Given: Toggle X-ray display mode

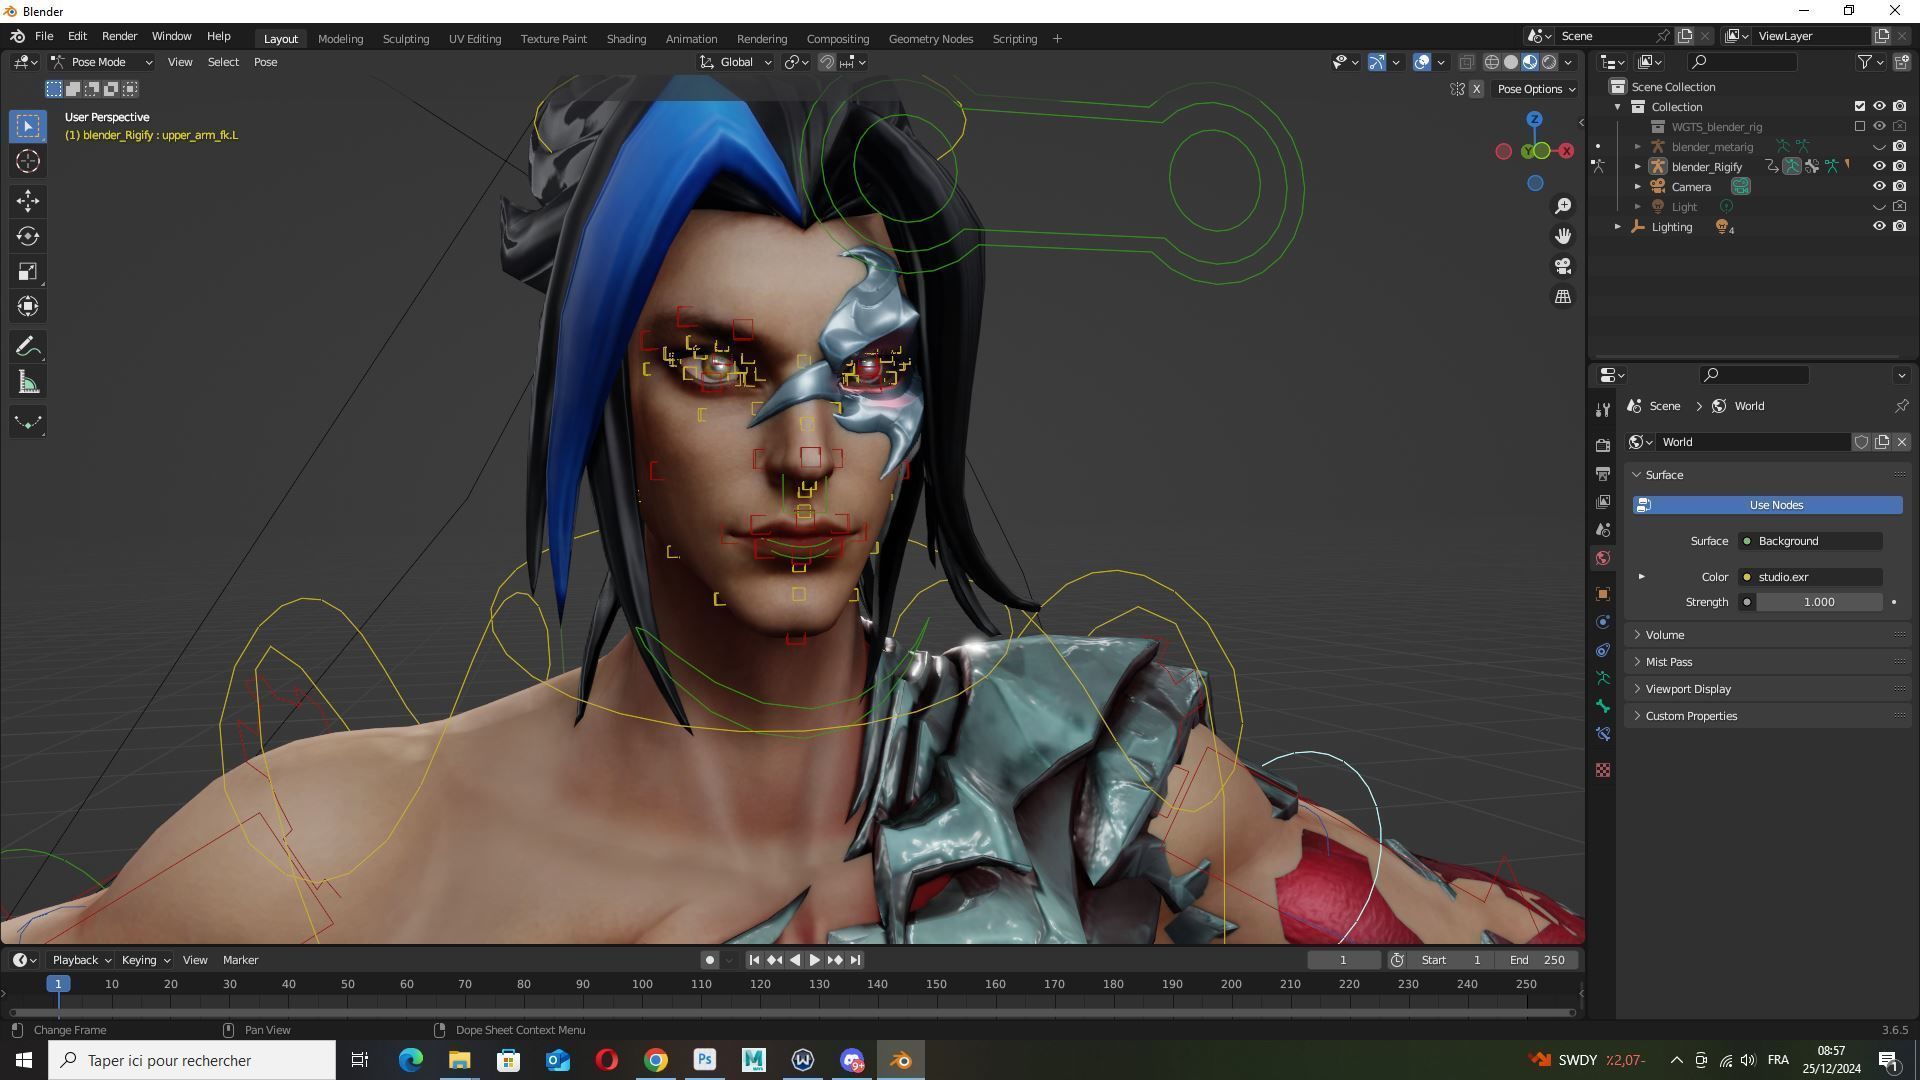Looking at the screenshot, I should 1466,62.
